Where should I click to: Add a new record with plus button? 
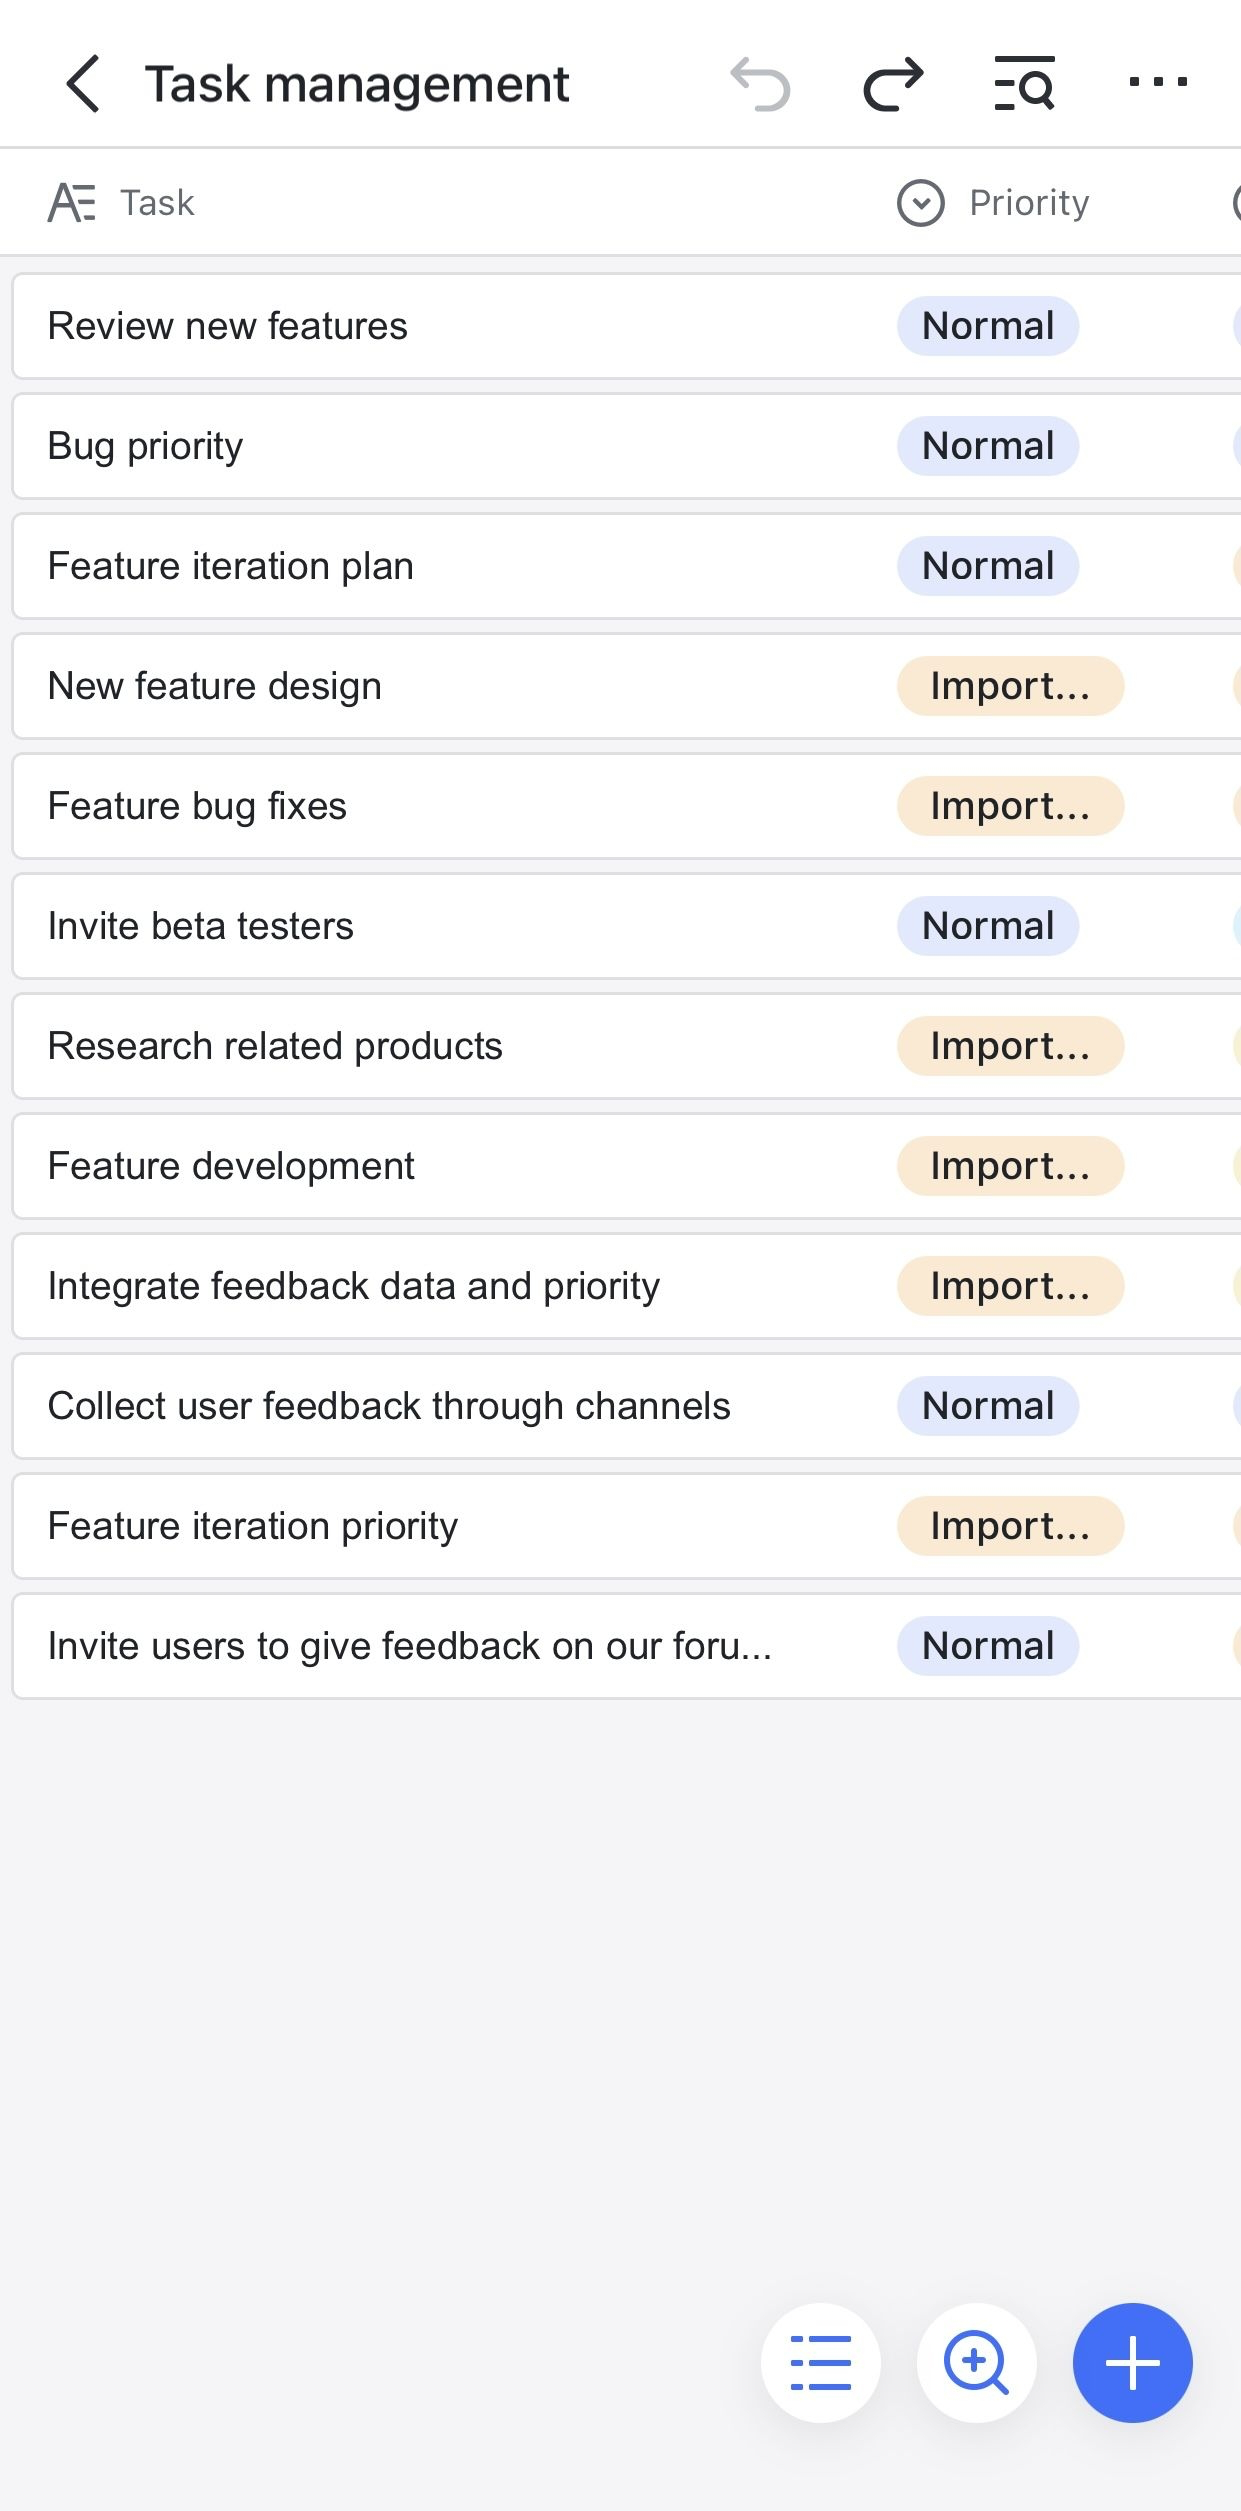[x=1132, y=2363]
